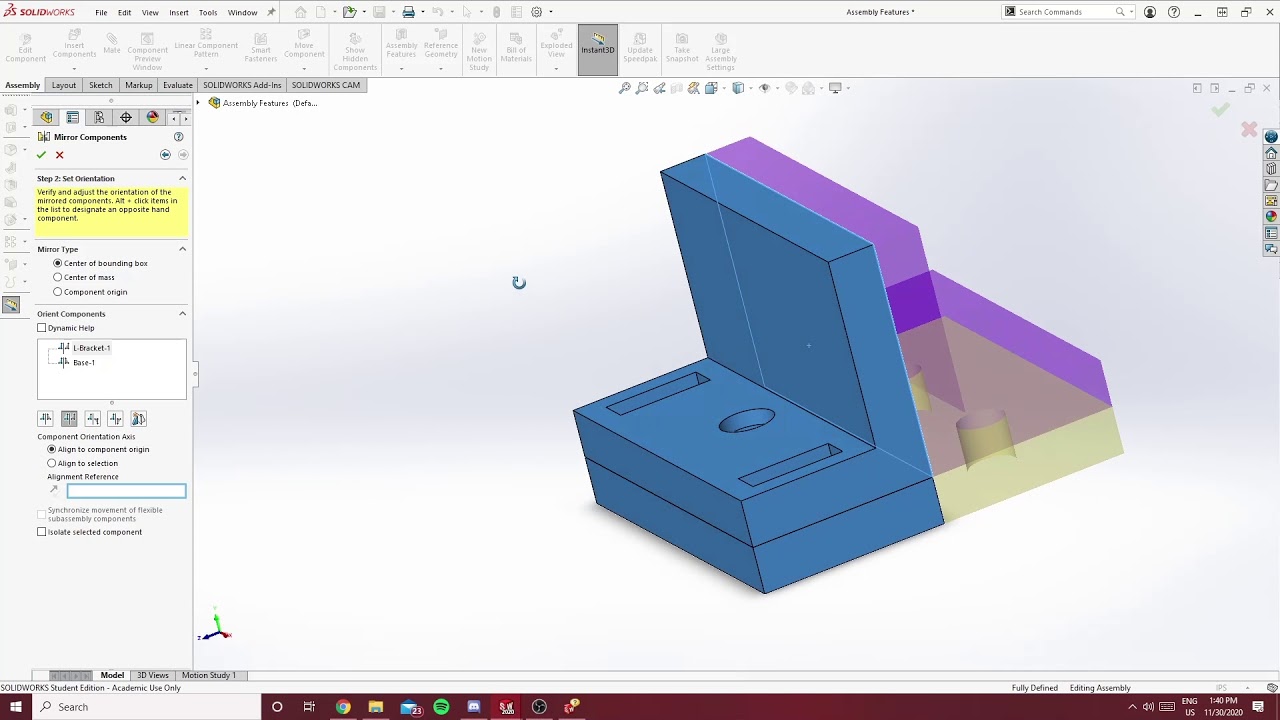This screenshot has height=720, width=1280.
Task: Confirm Mirror Components with green checkmark
Action: pyautogui.click(x=41, y=155)
